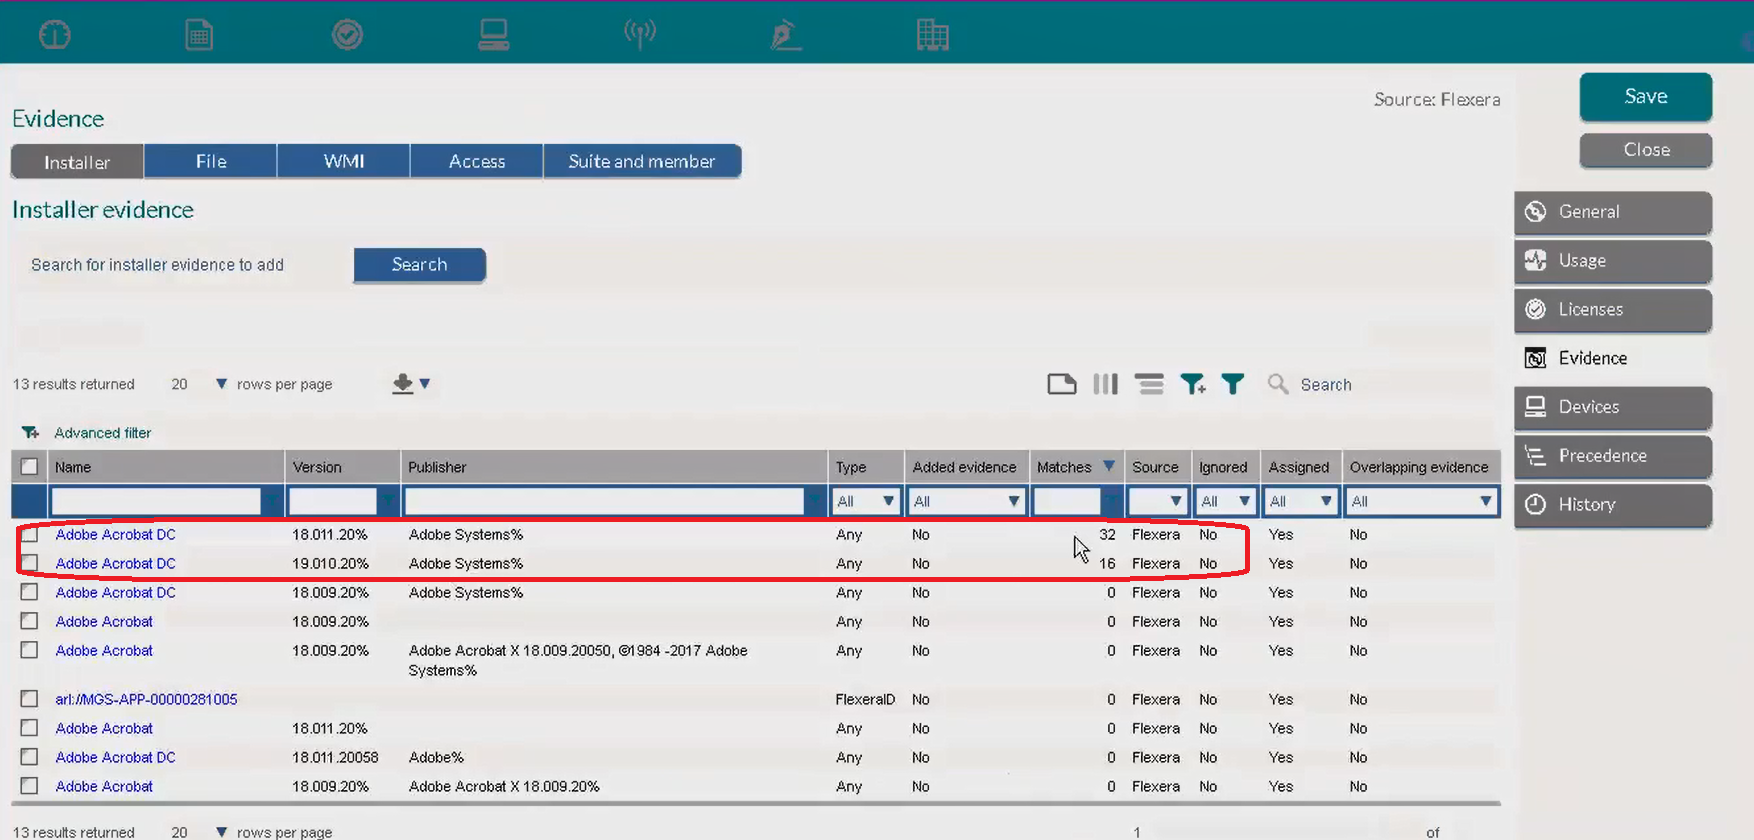Click the blue Search evidence button
The width and height of the screenshot is (1754, 840).
420,265
